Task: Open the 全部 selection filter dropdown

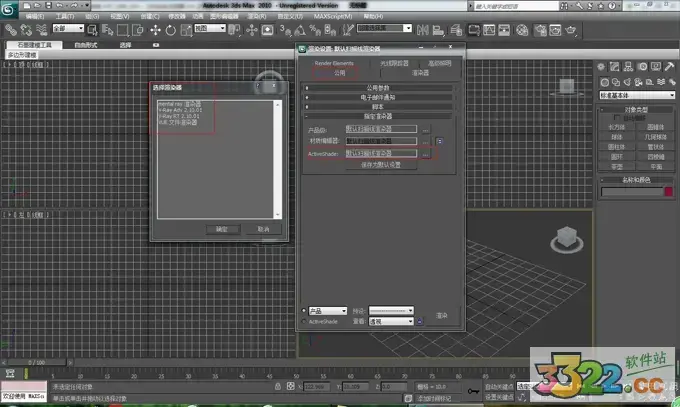Action: (68, 28)
